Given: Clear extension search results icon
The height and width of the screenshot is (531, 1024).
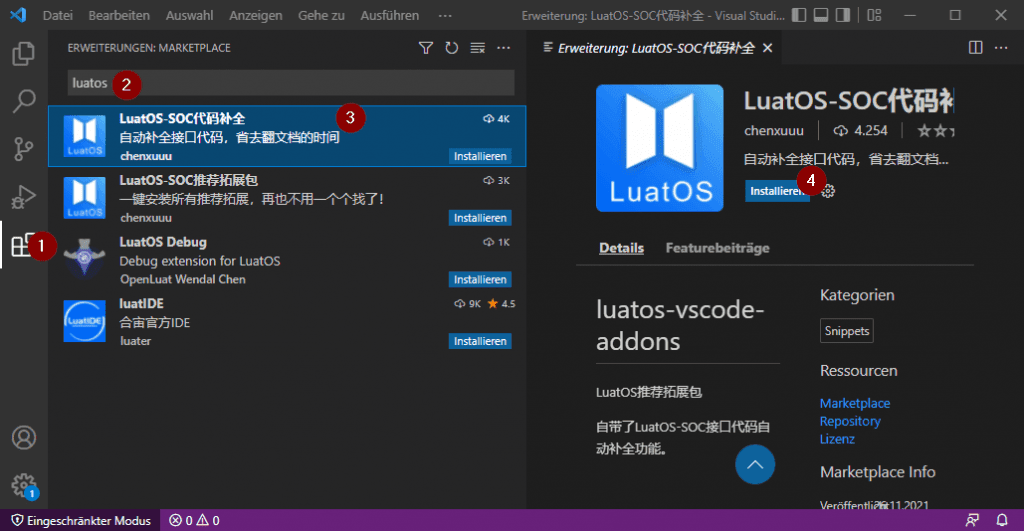Looking at the screenshot, I should pos(477,48).
